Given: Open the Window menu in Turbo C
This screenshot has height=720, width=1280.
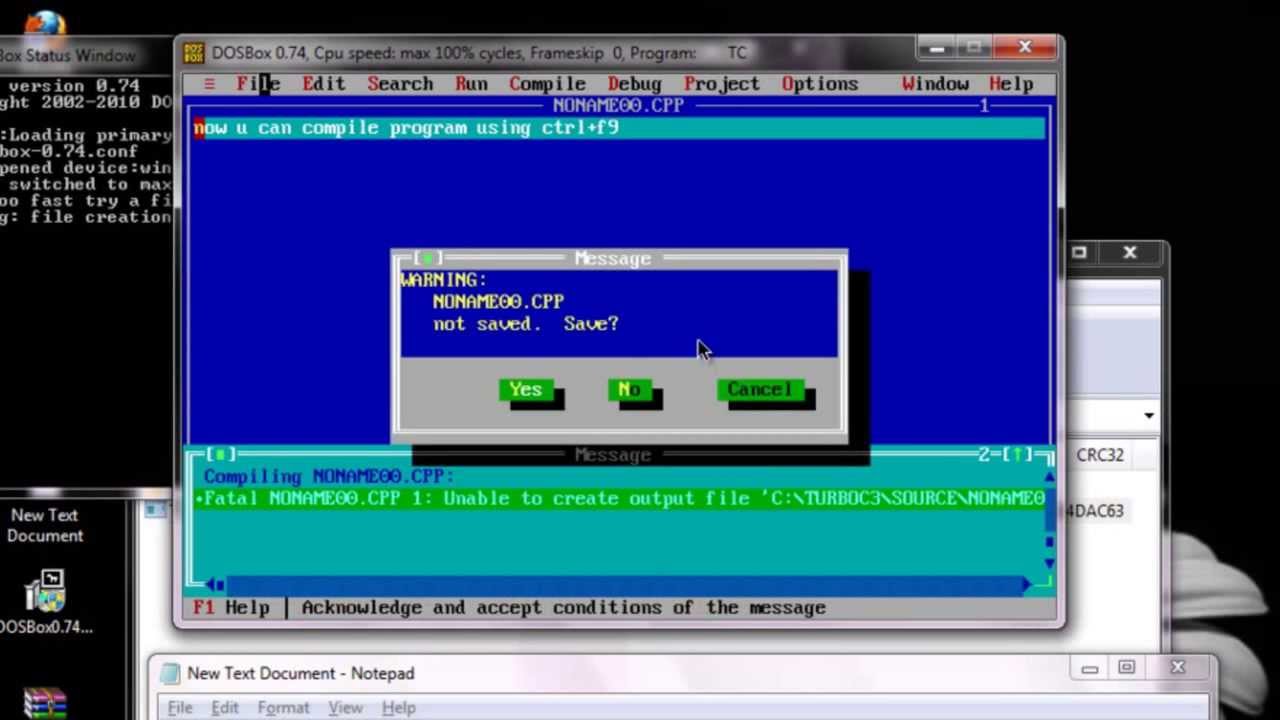Looking at the screenshot, I should 935,84.
